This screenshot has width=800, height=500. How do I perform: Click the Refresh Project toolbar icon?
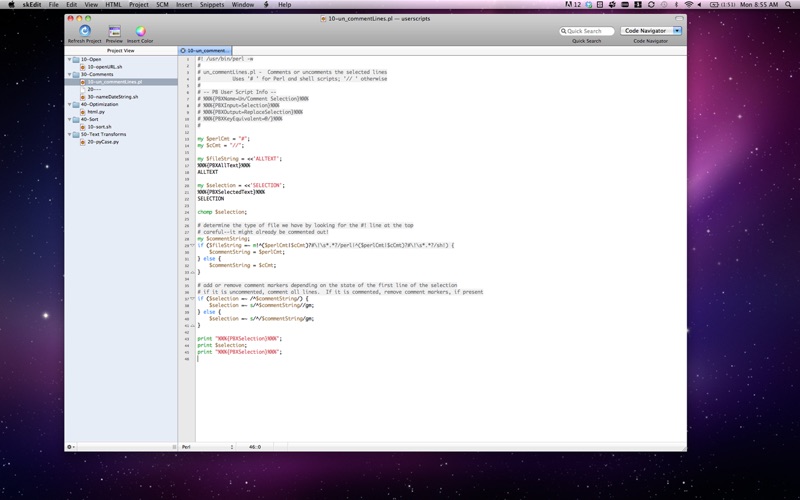point(85,31)
